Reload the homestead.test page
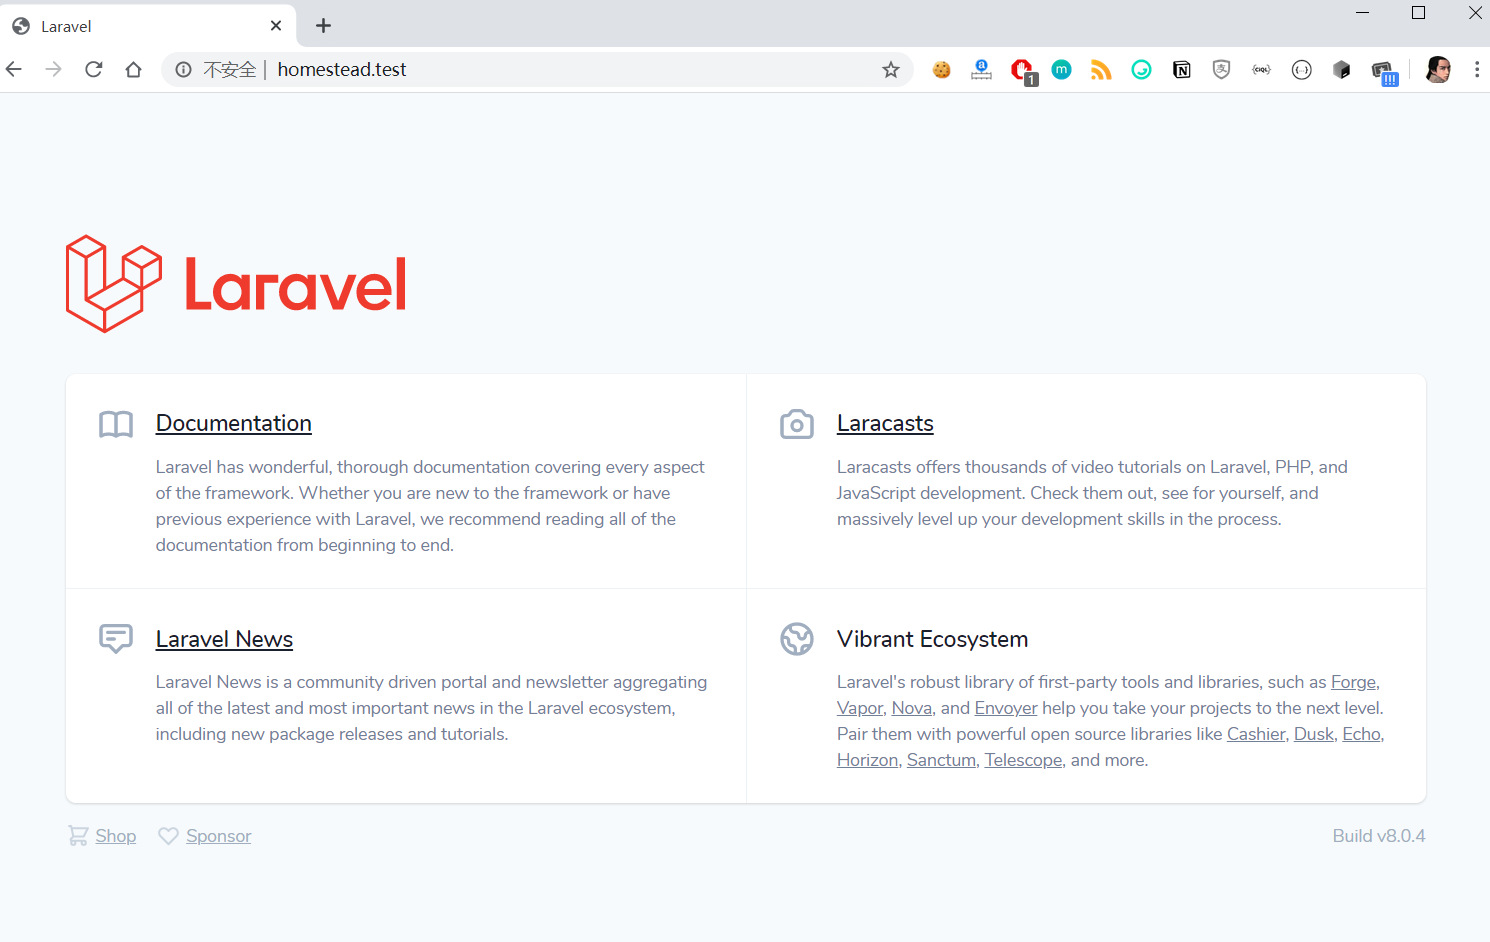Image resolution: width=1490 pixels, height=942 pixels. point(94,69)
